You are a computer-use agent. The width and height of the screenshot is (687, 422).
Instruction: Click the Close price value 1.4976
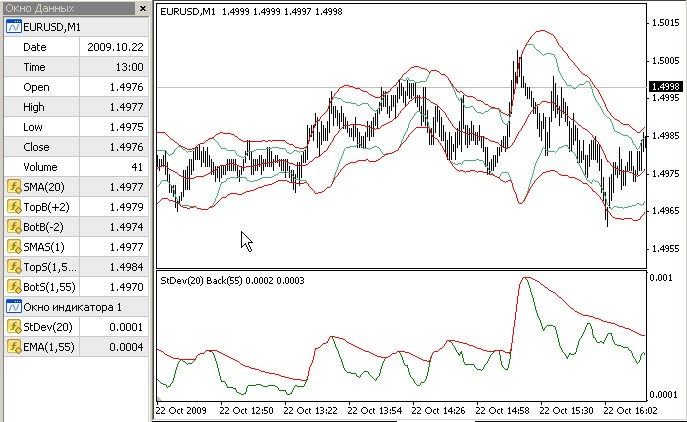coord(126,147)
